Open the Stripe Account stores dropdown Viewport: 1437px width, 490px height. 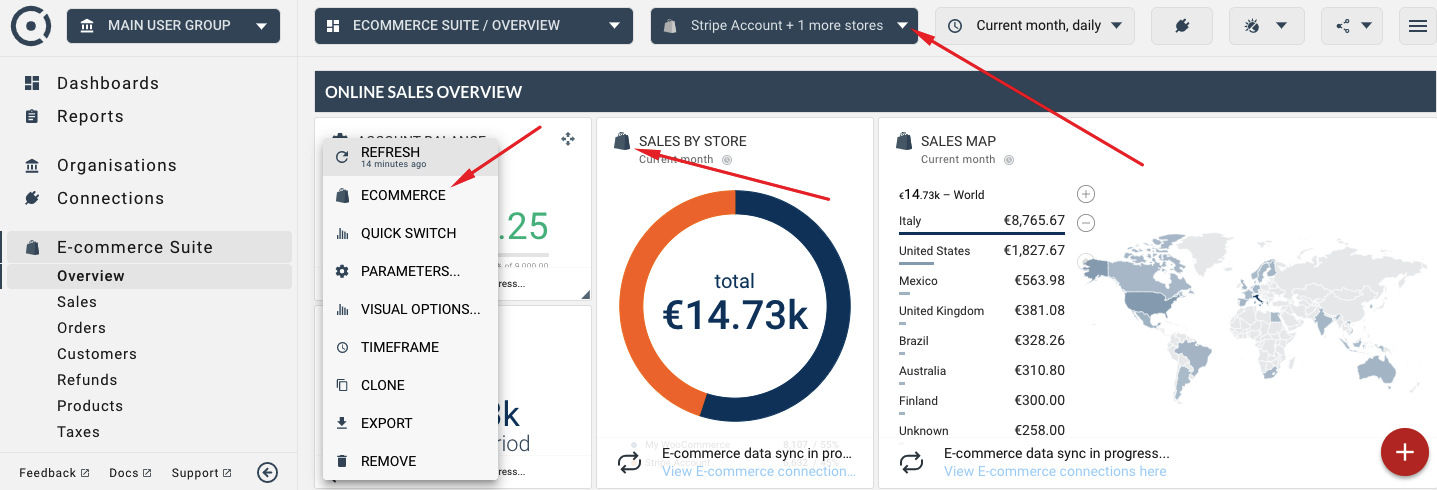pyautogui.click(x=784, y=26)
